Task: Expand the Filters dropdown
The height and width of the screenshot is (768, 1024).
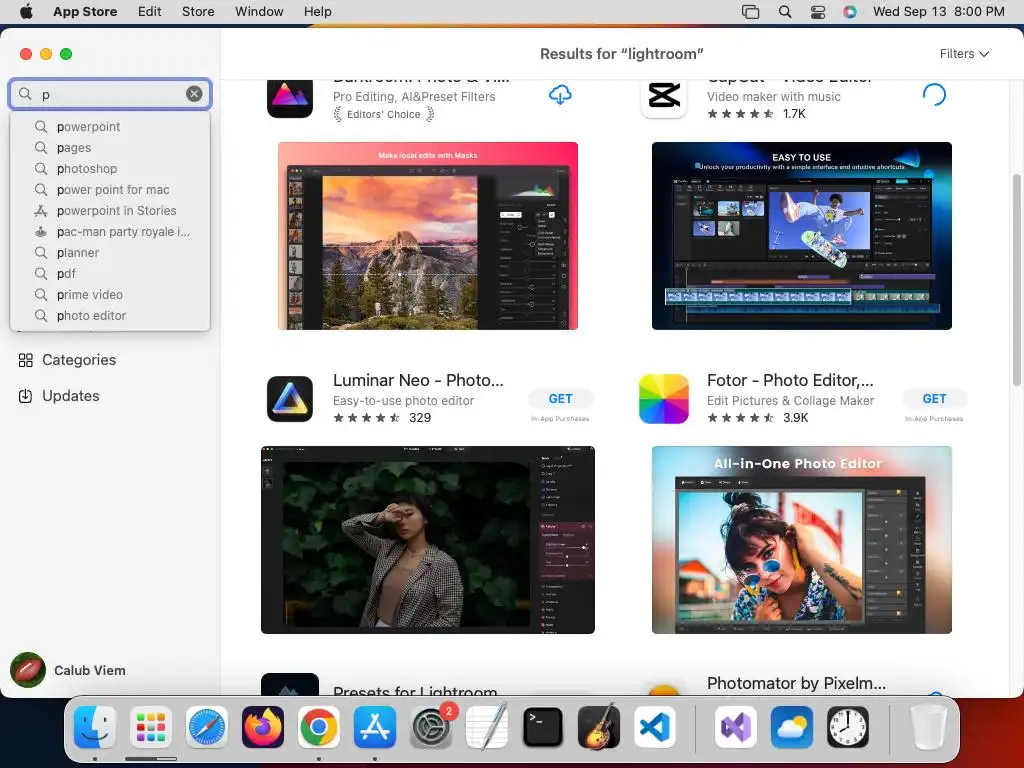Action: pyautogui.click(x=964, y=54)
